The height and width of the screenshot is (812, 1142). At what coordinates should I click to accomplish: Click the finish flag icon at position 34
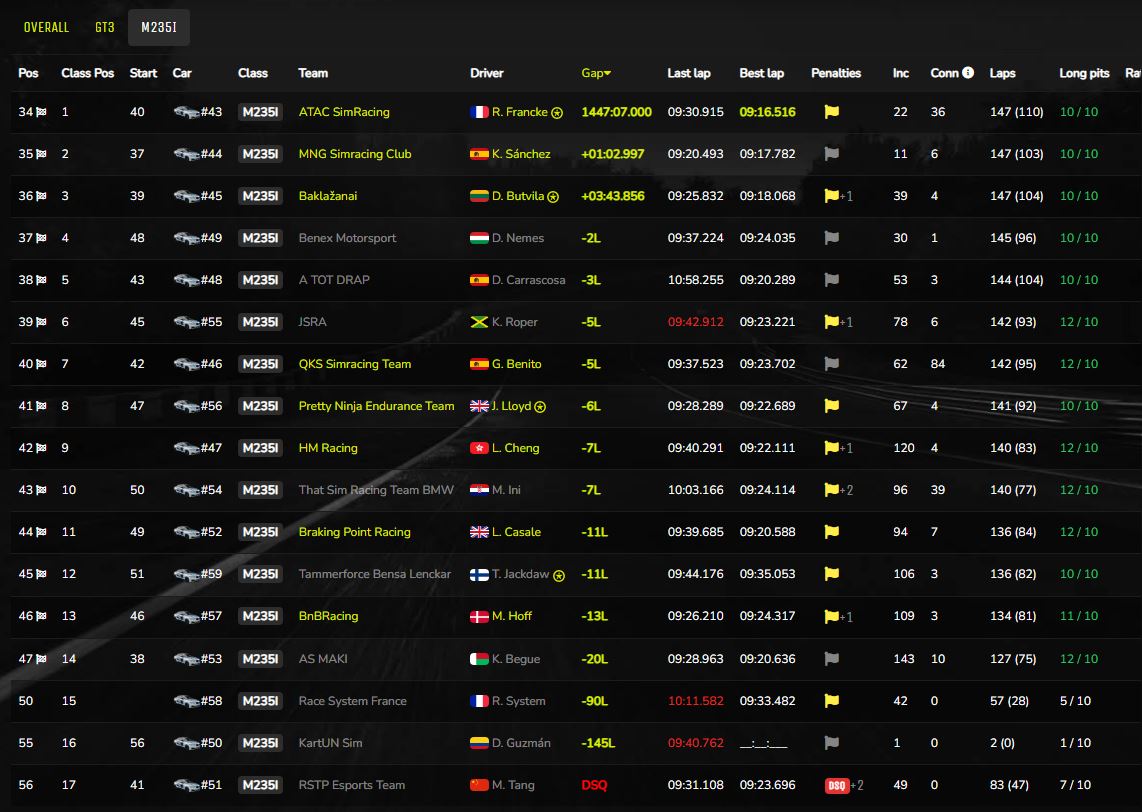pyautogui.click(x=42, y=112)
